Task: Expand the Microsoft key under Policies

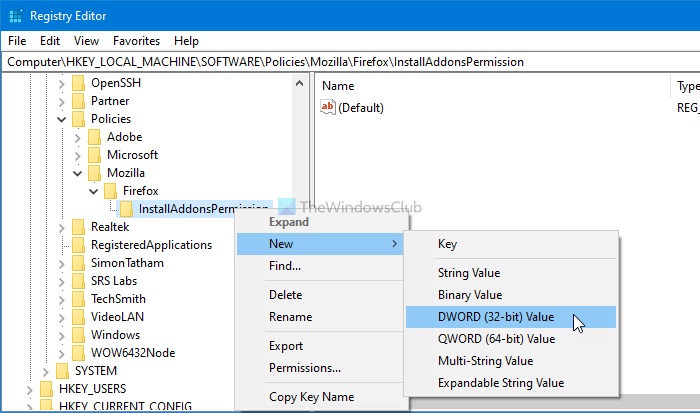Action: 78,156
